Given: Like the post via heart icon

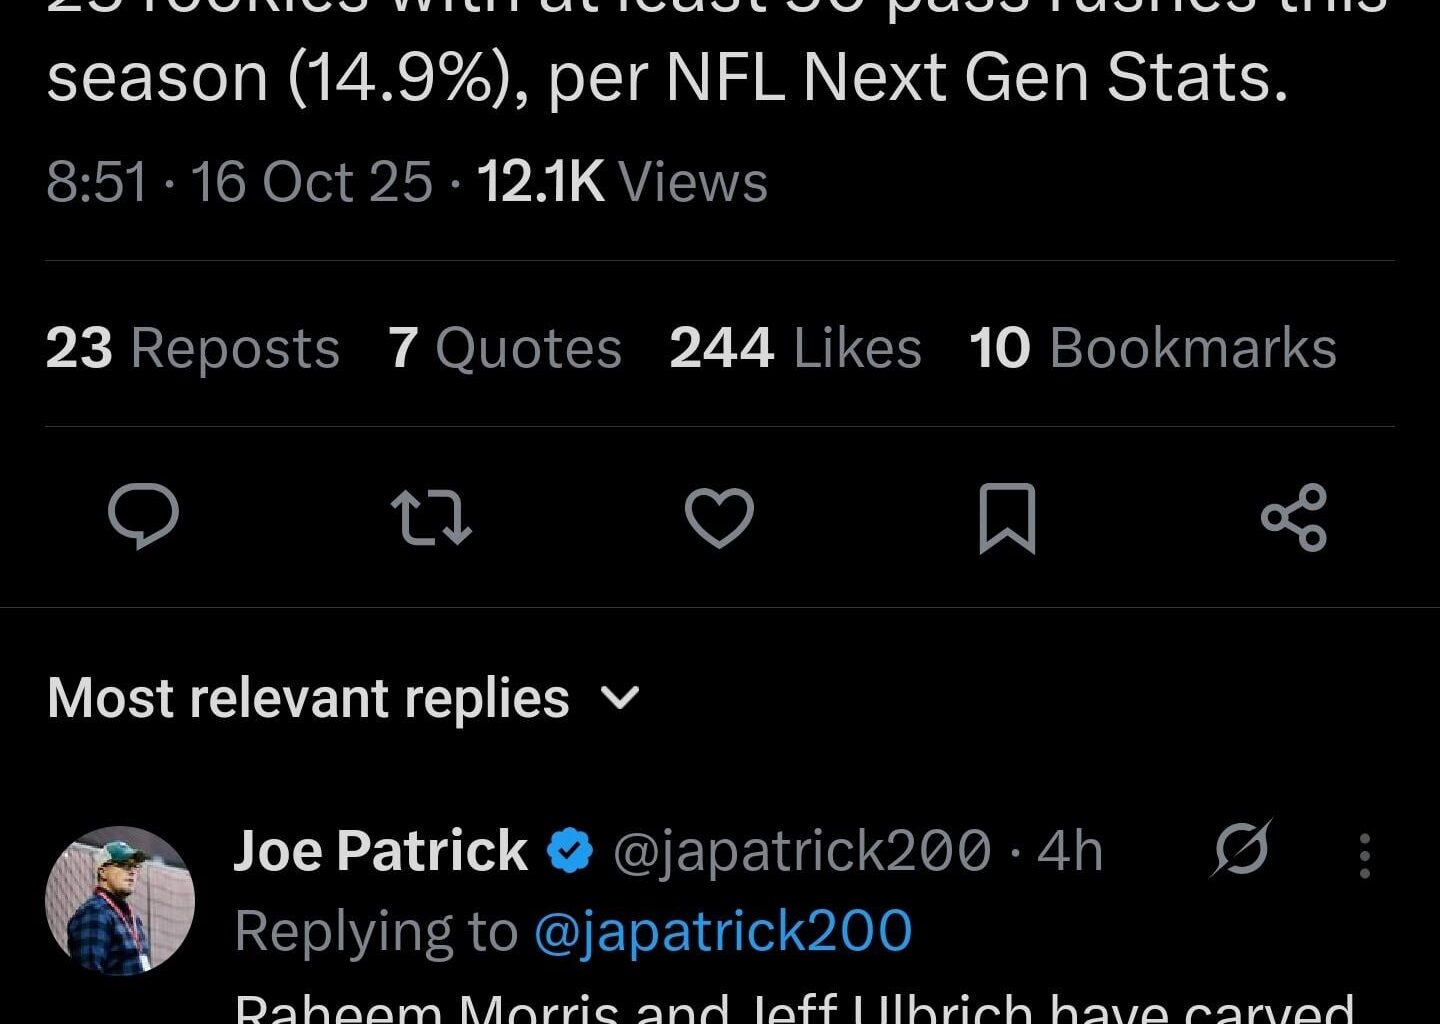Looking at the screenshot, I should pyautogui.click(x=720, y=516).
